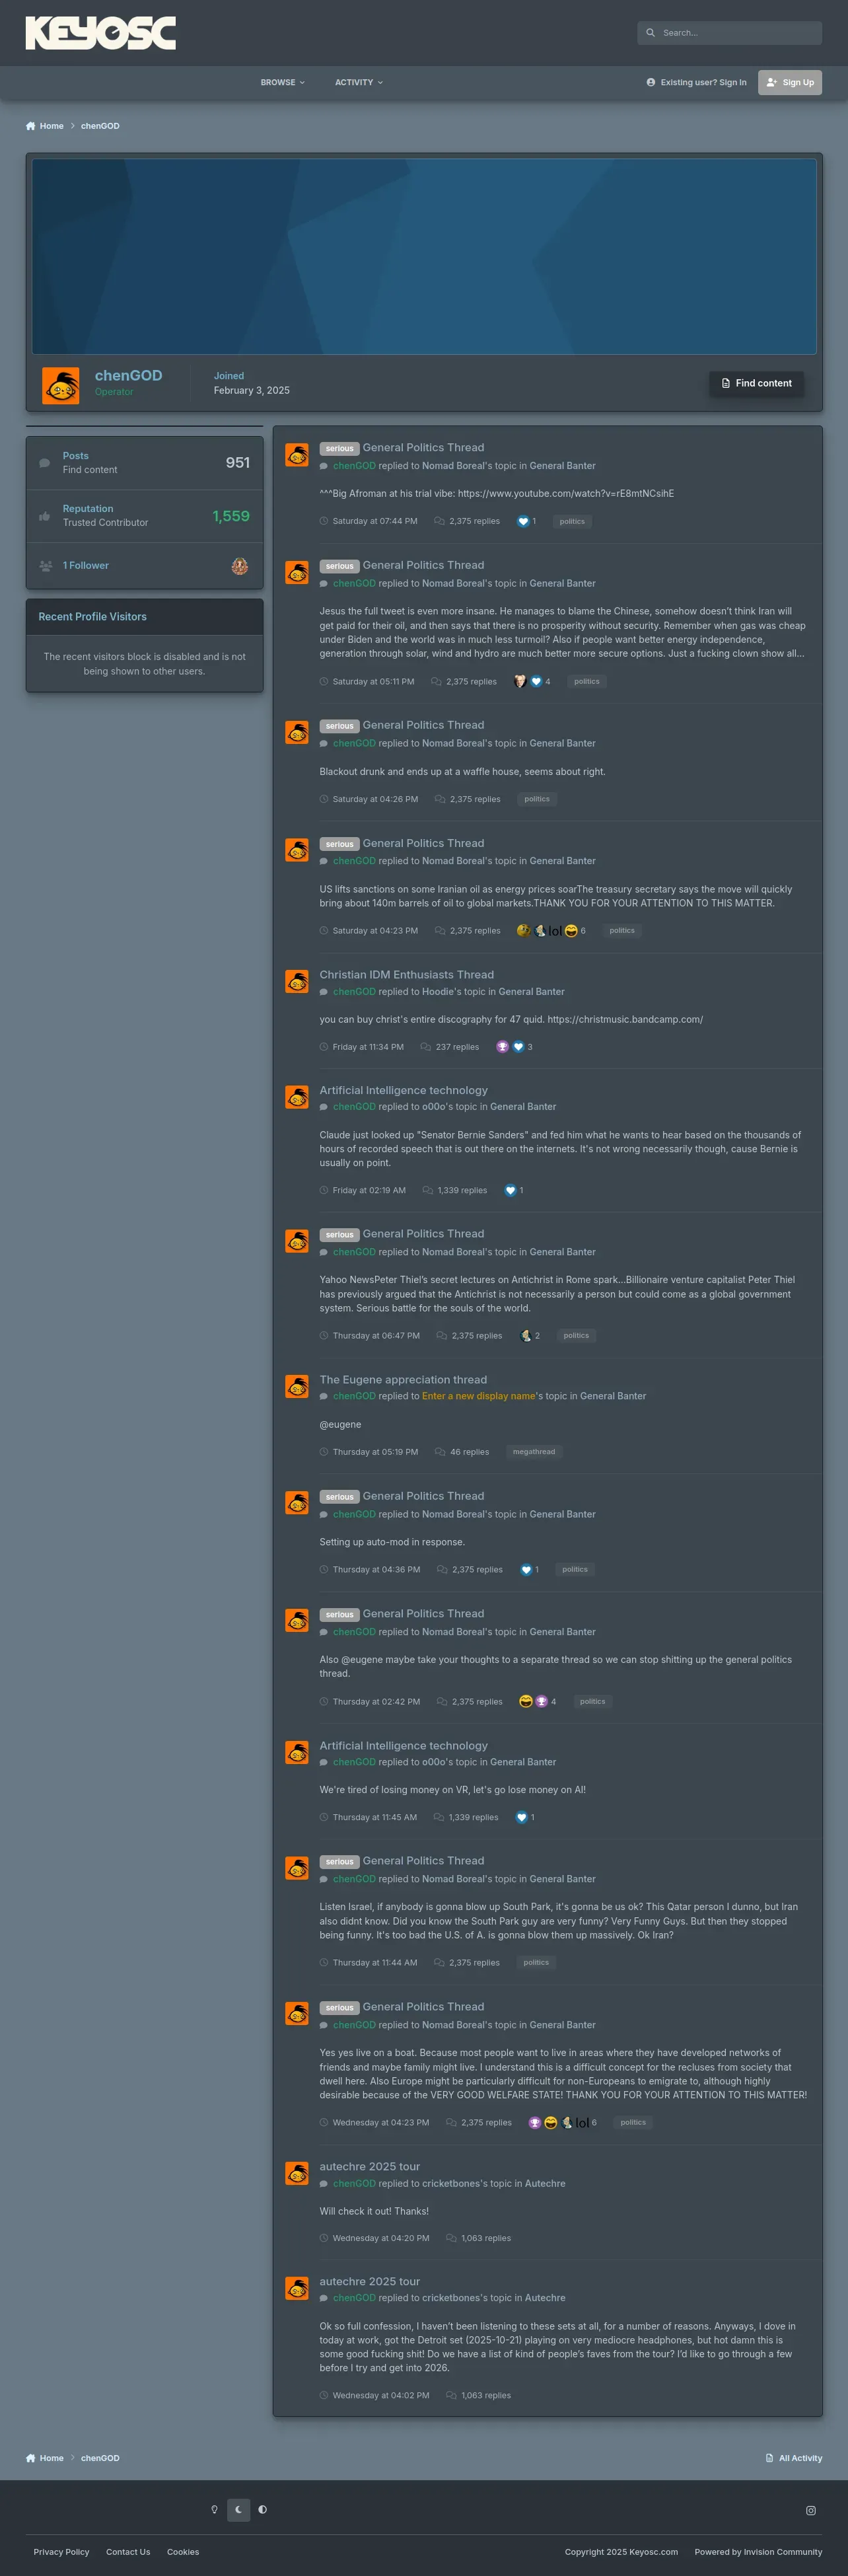Expand the Browse dropdown menu
This screenshot has width=848, height=2576.
(283, 82)
